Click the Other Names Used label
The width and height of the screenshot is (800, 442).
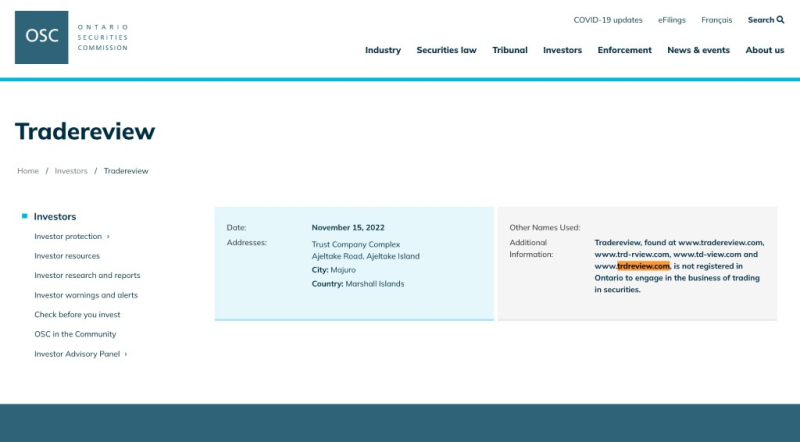544,228
